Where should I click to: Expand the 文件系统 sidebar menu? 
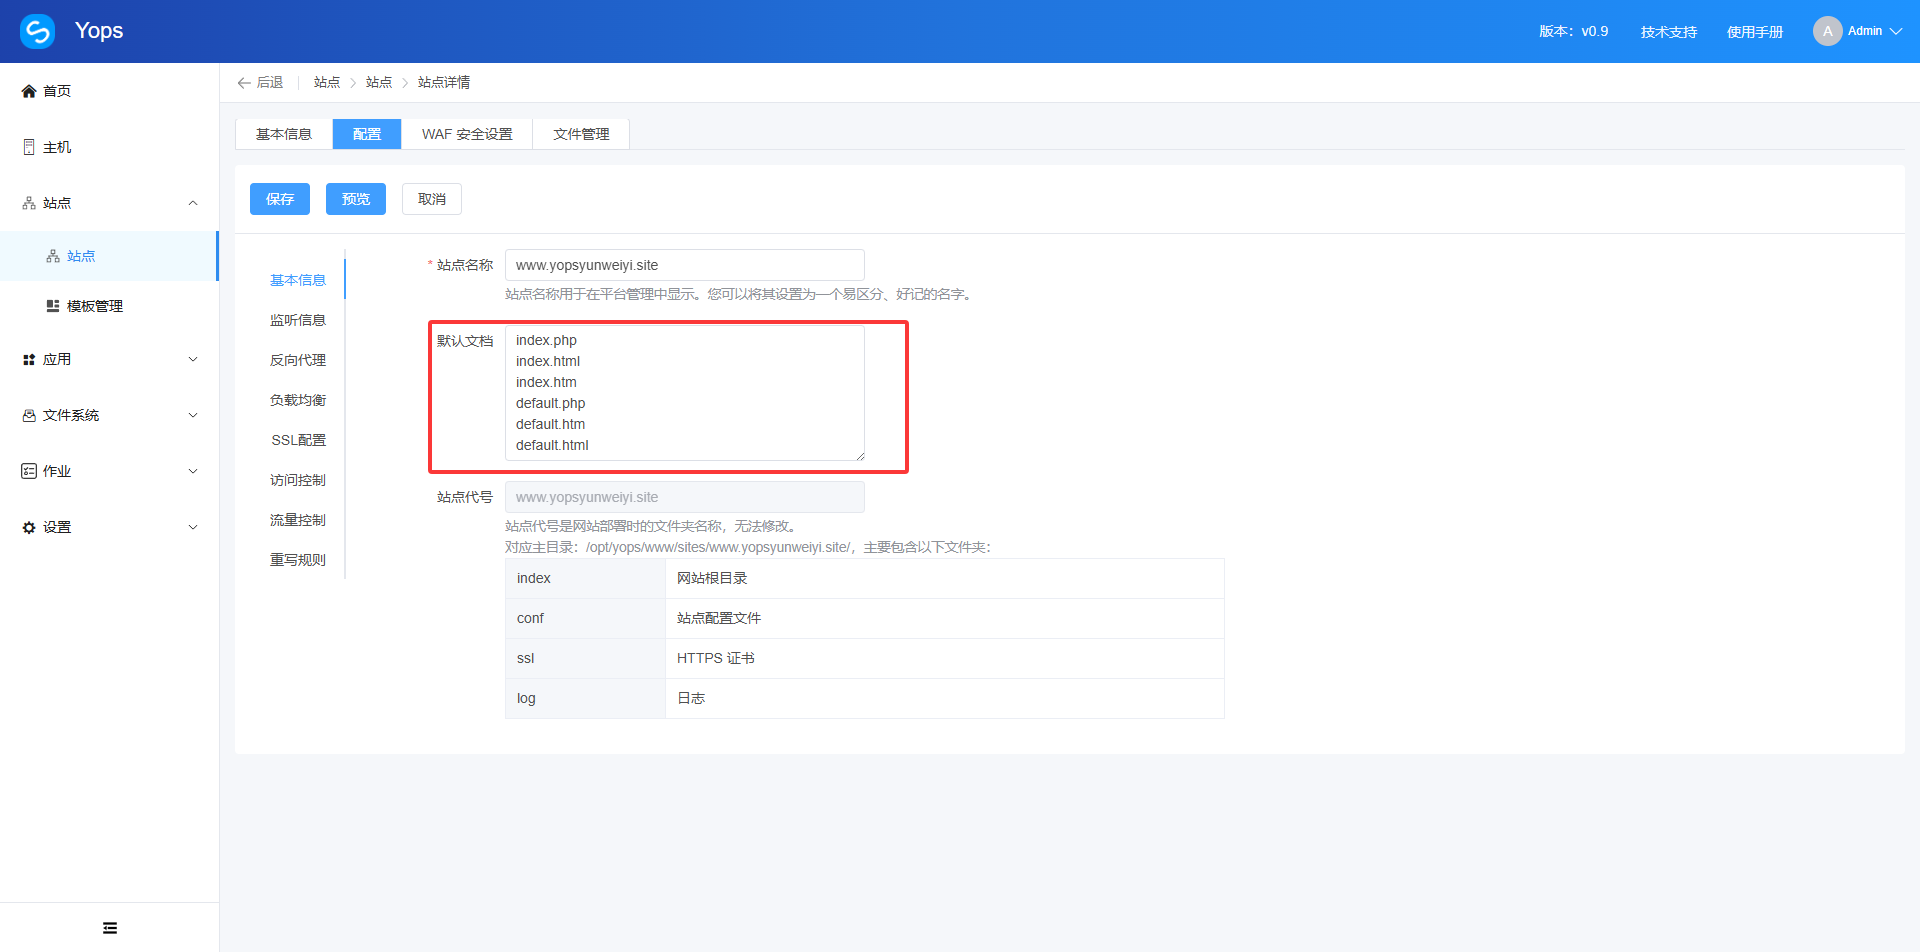click(193, 415)
